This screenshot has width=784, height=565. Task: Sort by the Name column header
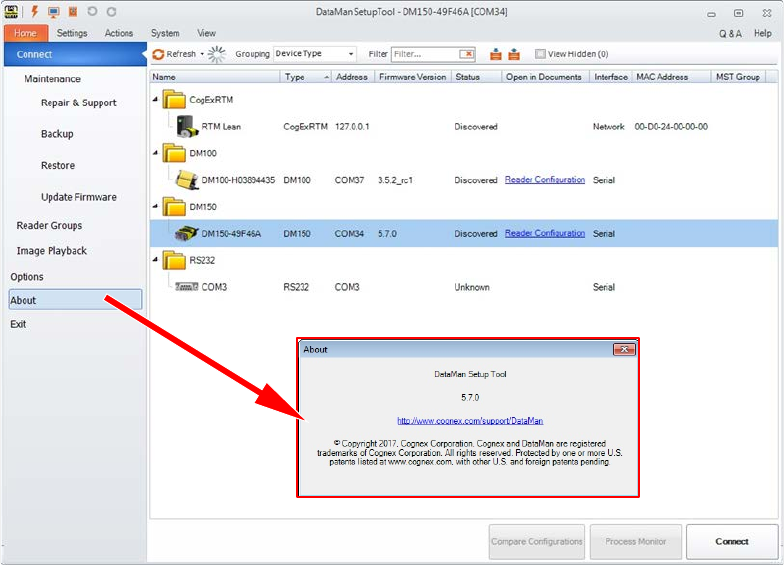(215, 77)
